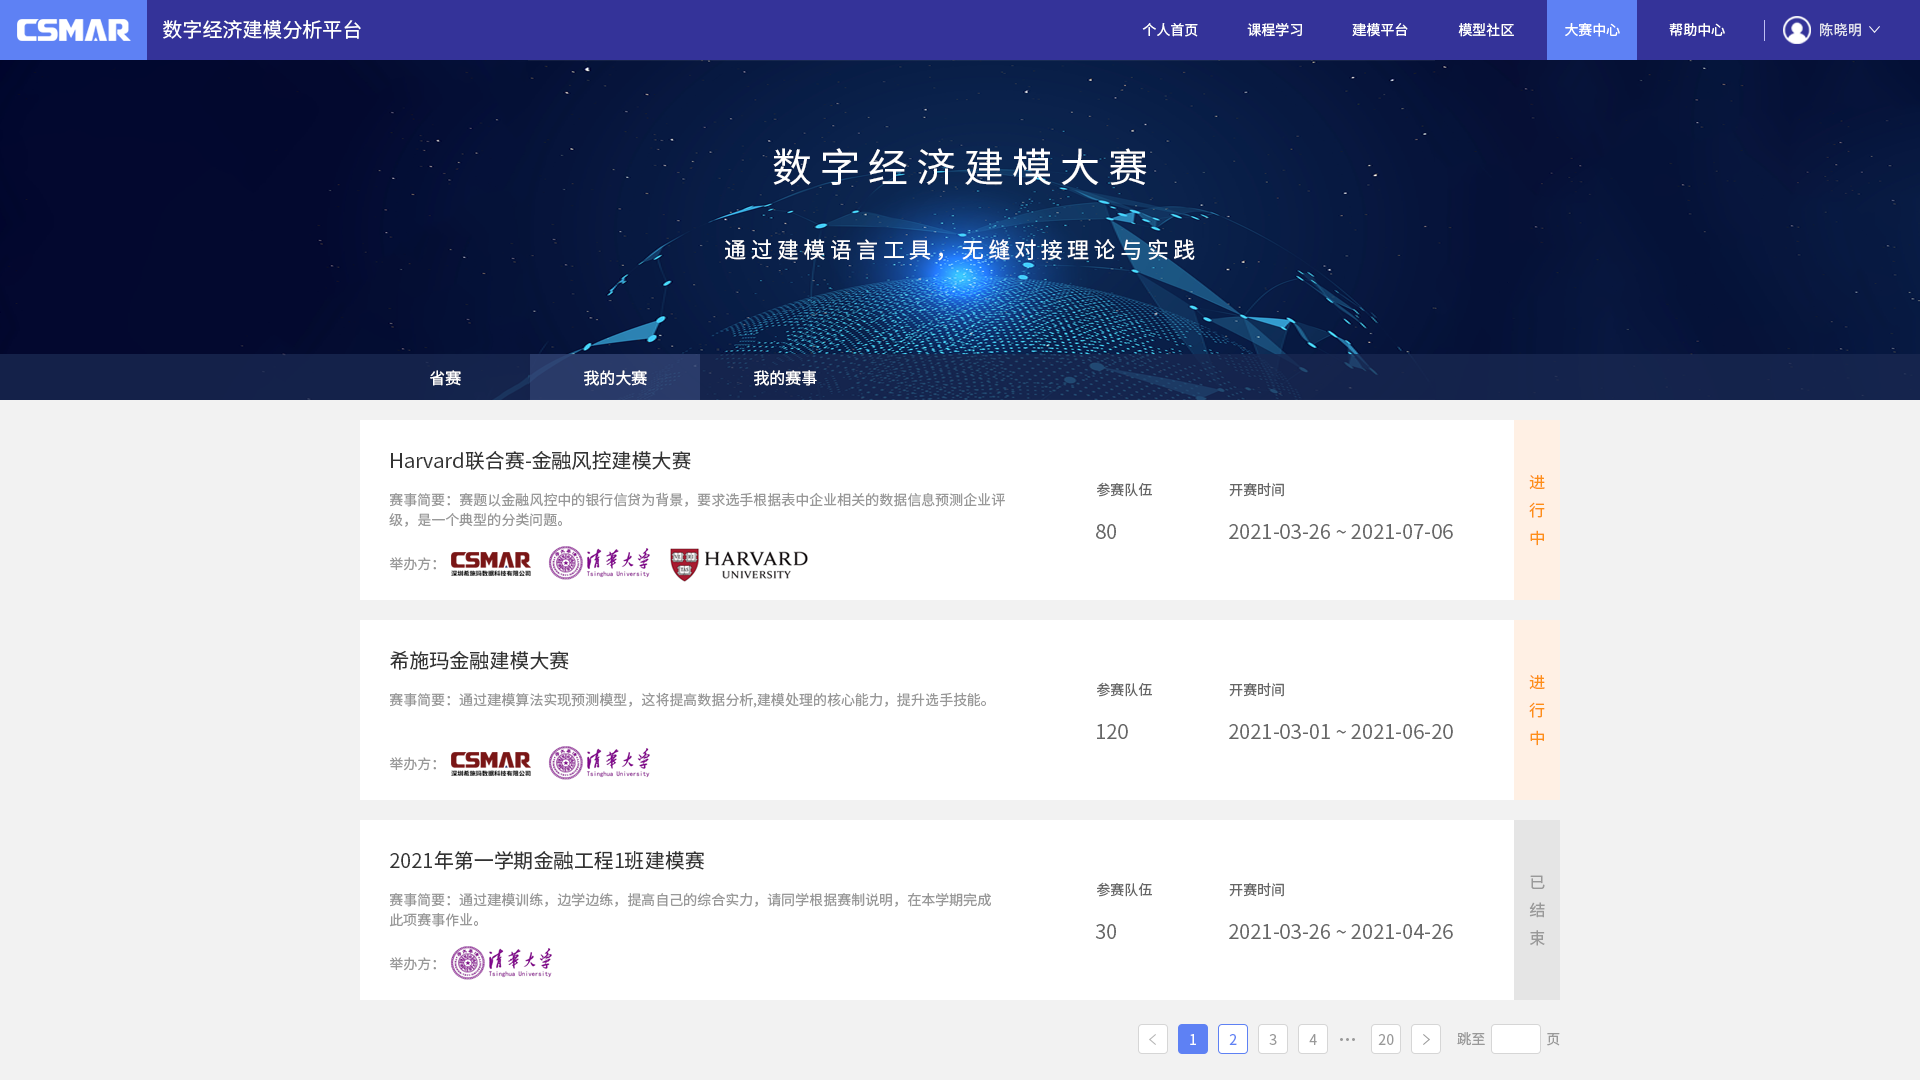Open Harvard联合赛-金融风控建模大赛 title link
Screen dimensions: 1920x1080
[x=540, y=460]
